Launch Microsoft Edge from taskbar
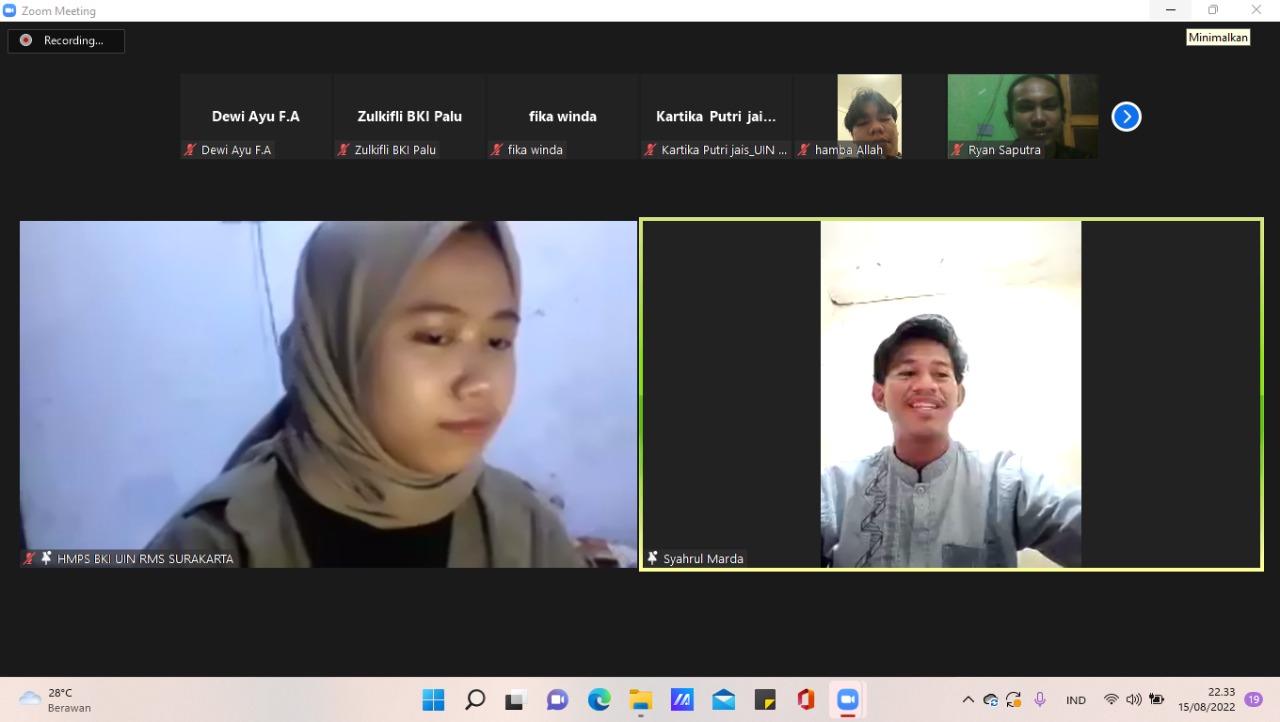The height and width of the screenshot is (722, 1280). click(x=599, y=700)
